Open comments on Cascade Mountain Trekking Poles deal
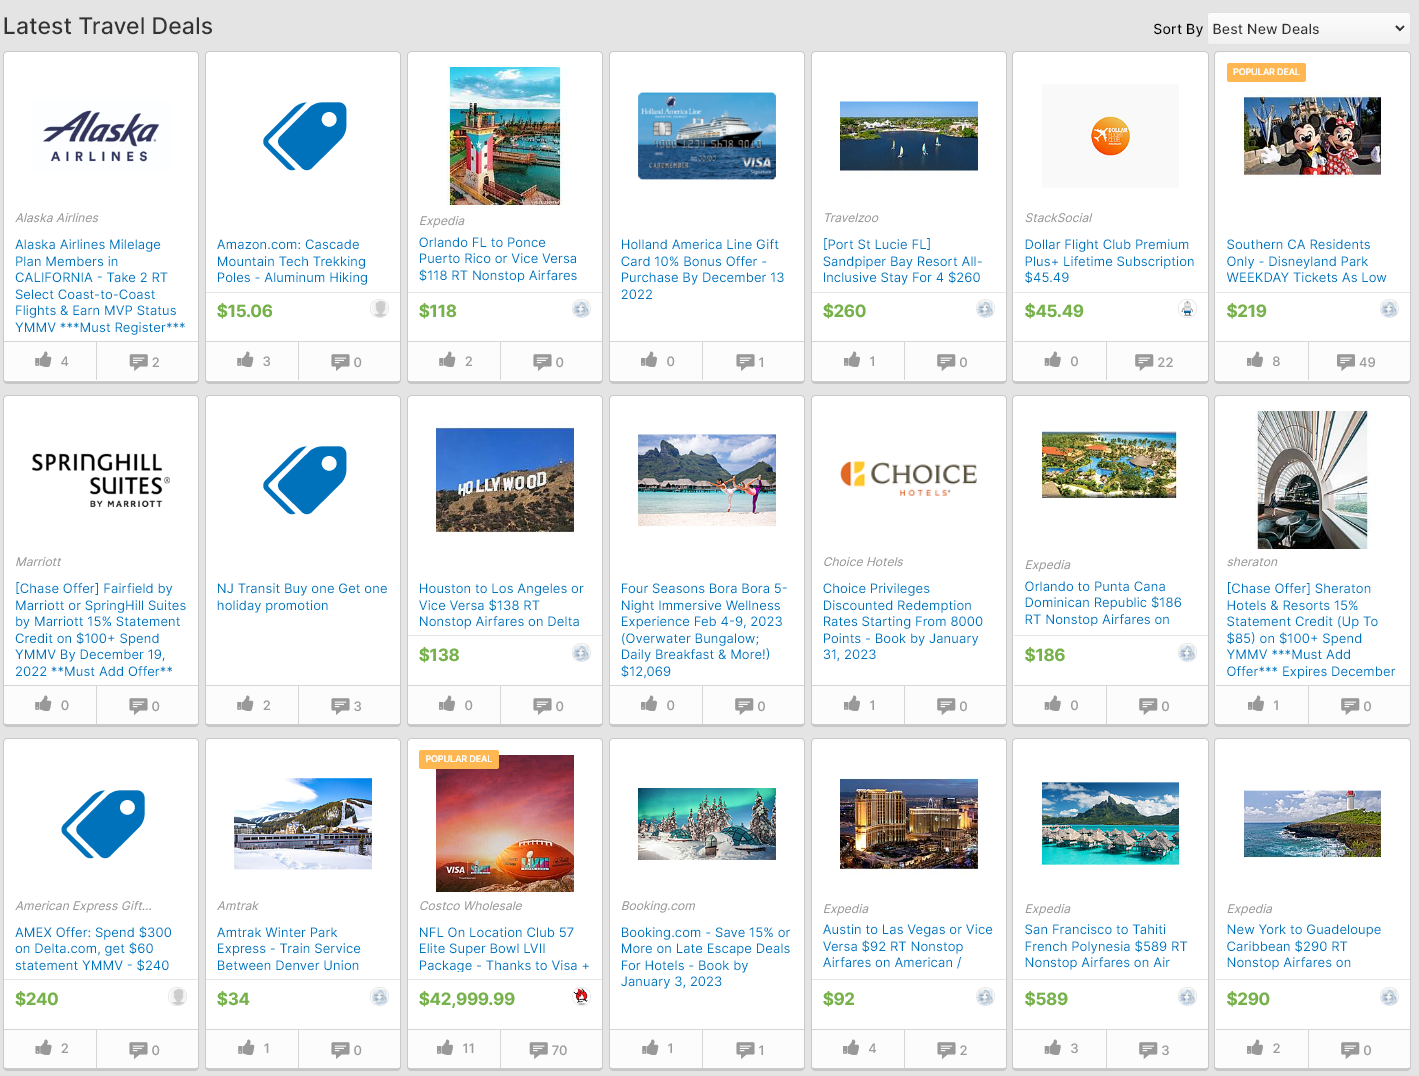The width and height of the screenshot is (1419, 1076). (348, 361)
